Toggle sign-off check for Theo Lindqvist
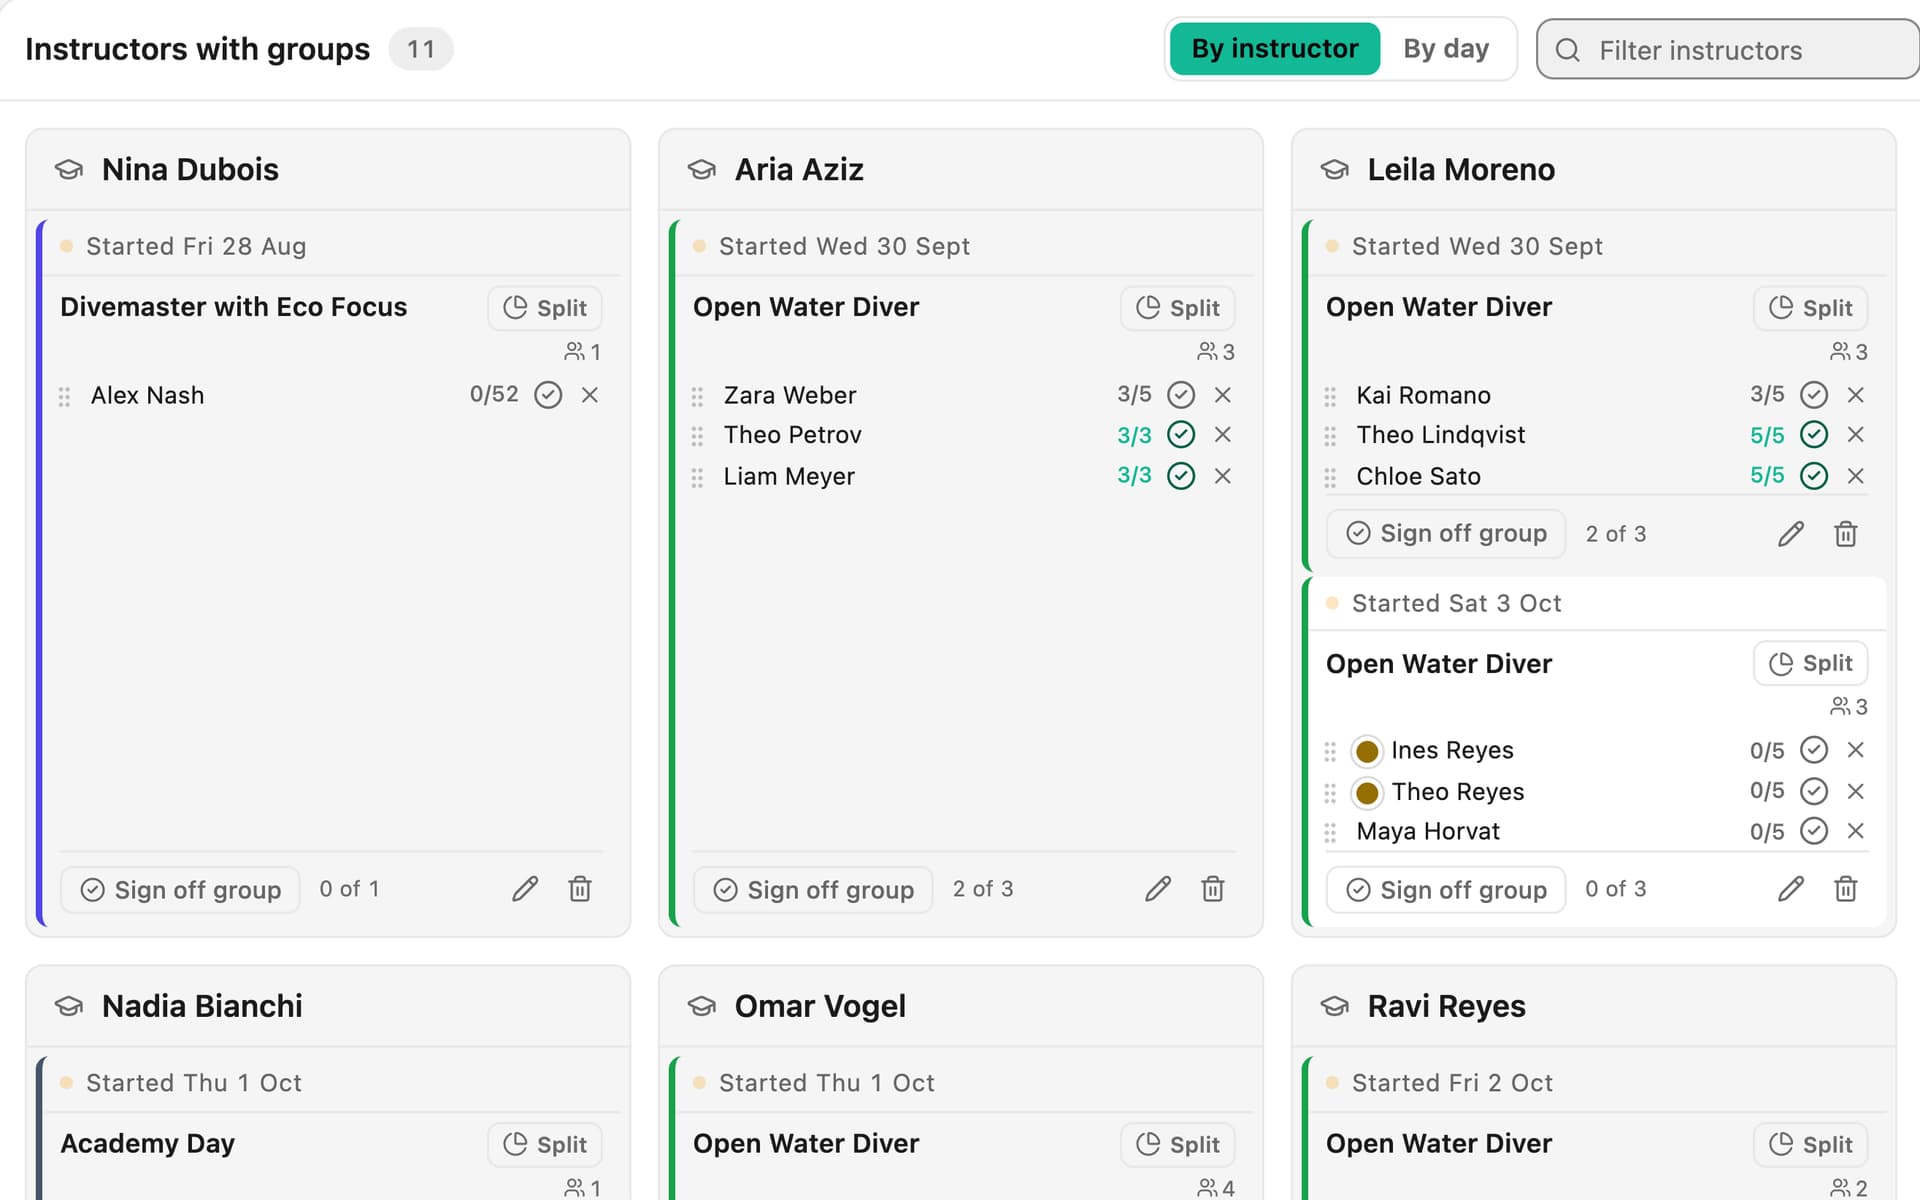 [x=1814, y=435]
